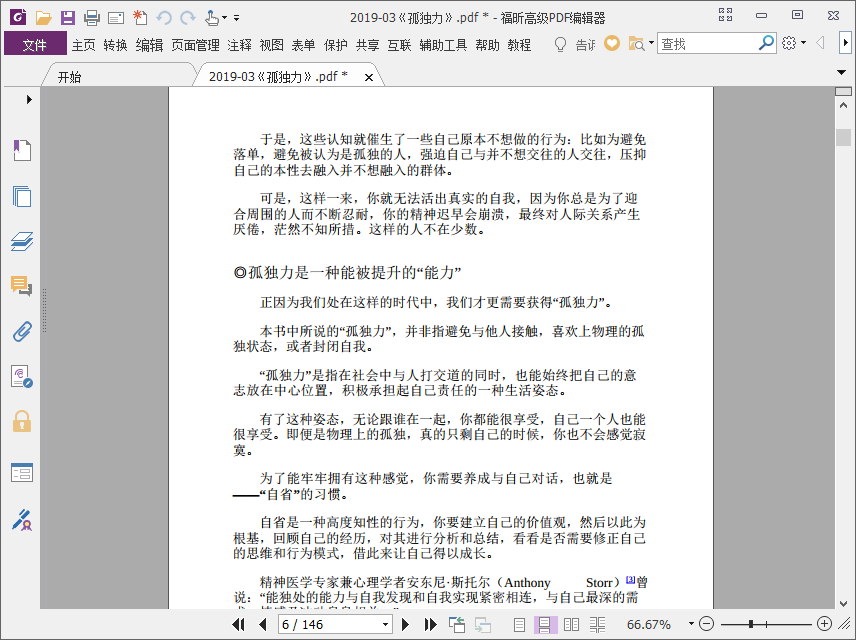Click the zoom slider handle

point(751,624)
